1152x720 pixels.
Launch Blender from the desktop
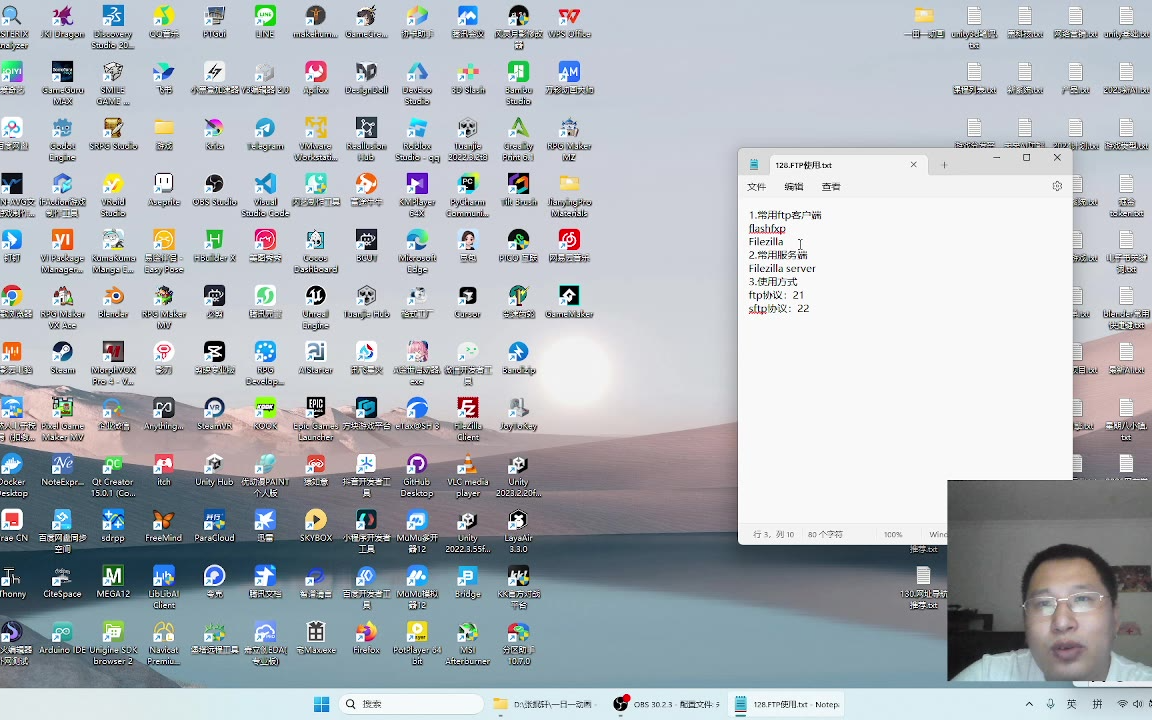click(113, 301)
